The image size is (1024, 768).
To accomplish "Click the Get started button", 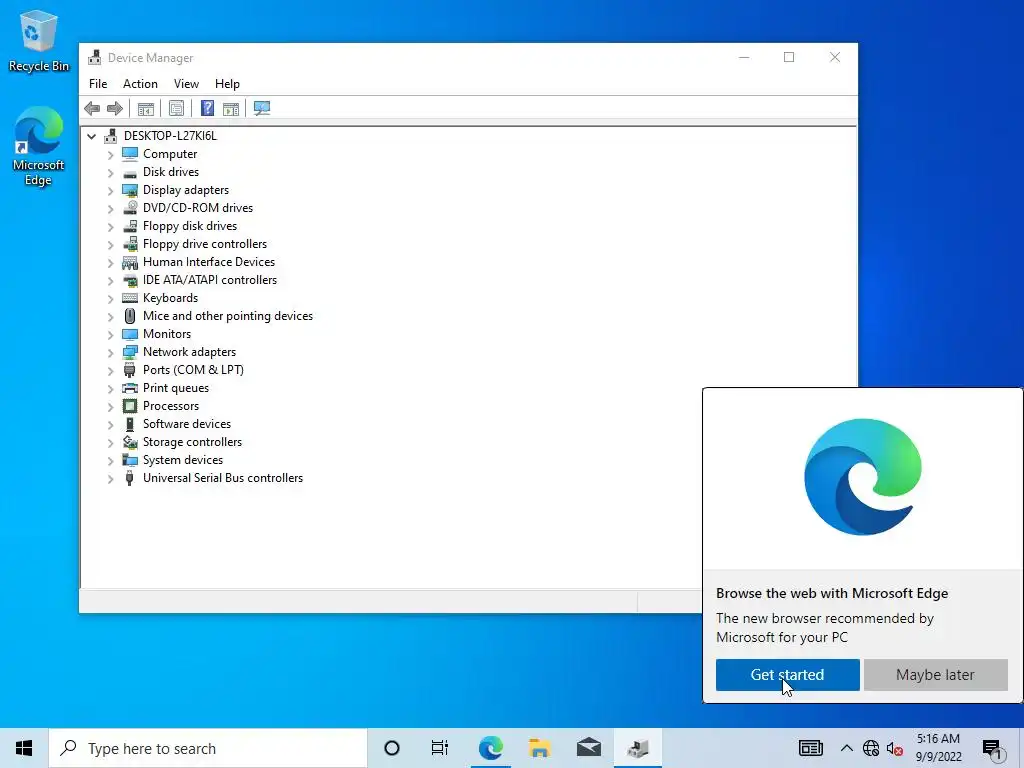I will pos(788,675).
